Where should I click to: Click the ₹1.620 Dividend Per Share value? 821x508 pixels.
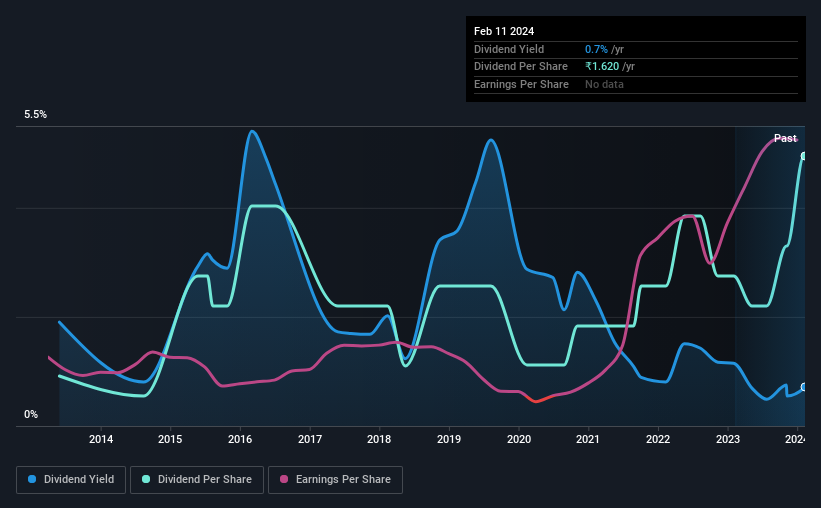click(x=602, y=67)
